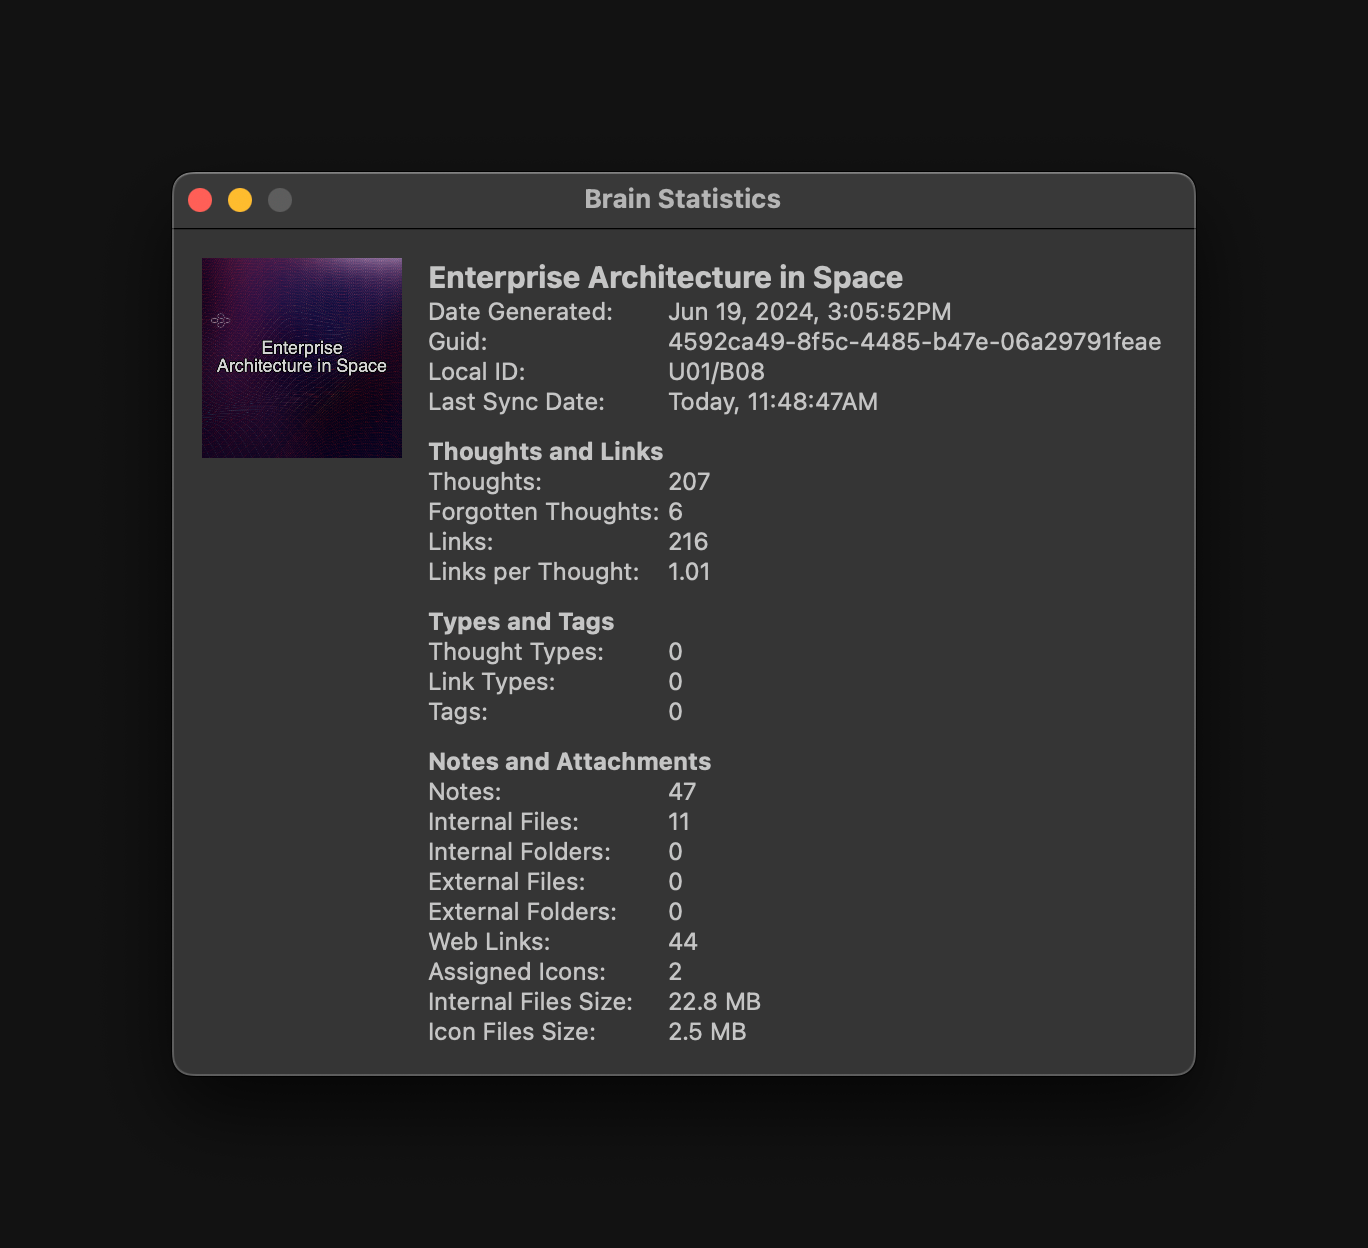Click the Date Generated value
Image resolution: width=1368 pixels, height=1248 pixels.
coord(809,312)
